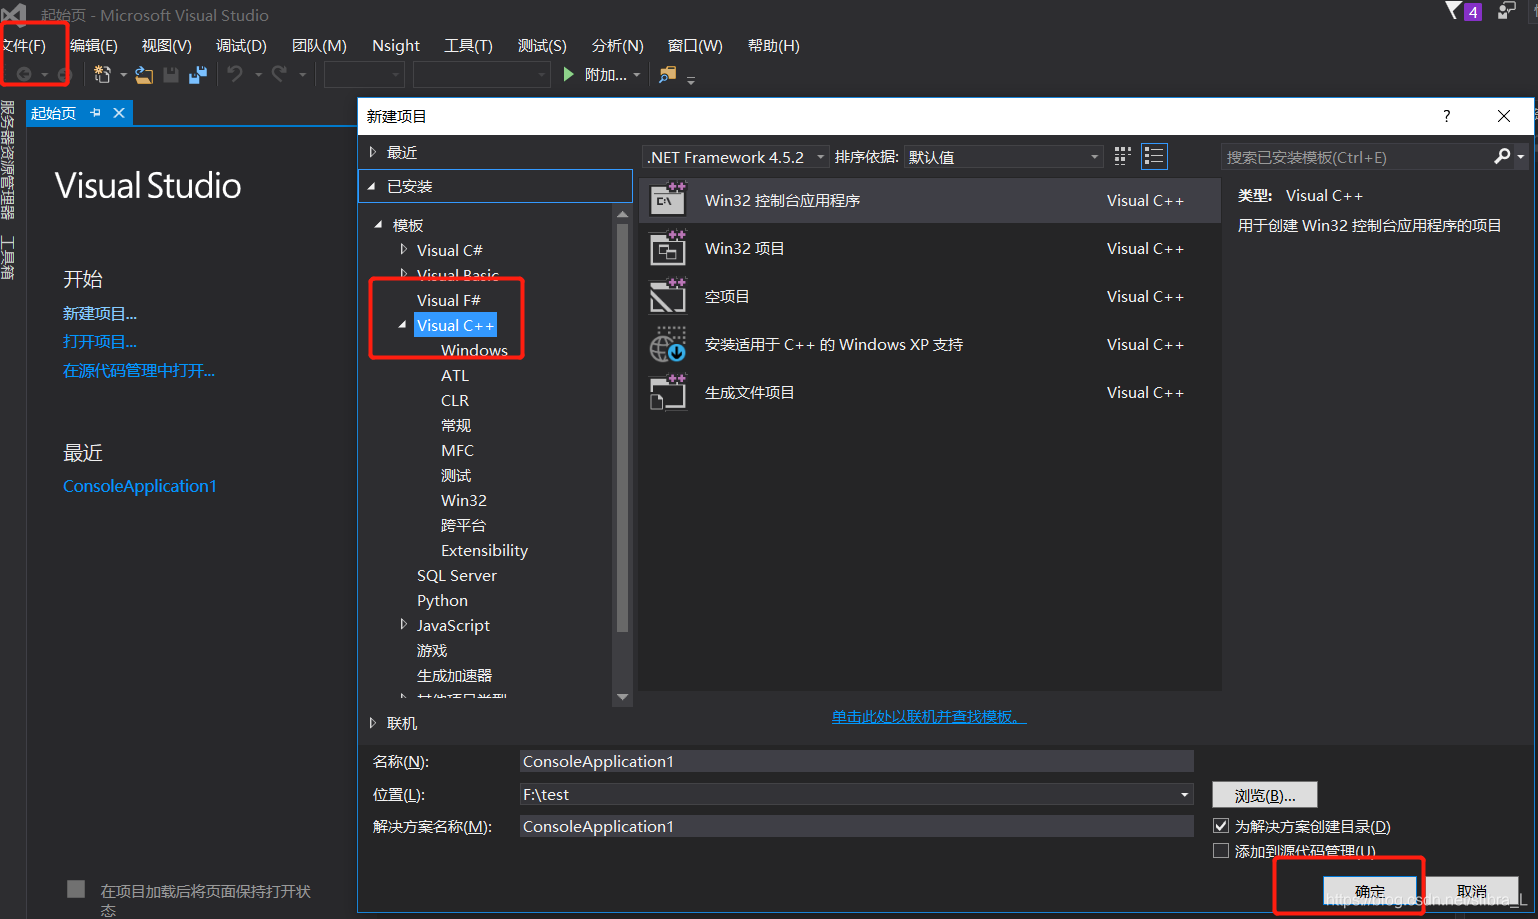Pin the 起始页 tab

tap(96, 113)
